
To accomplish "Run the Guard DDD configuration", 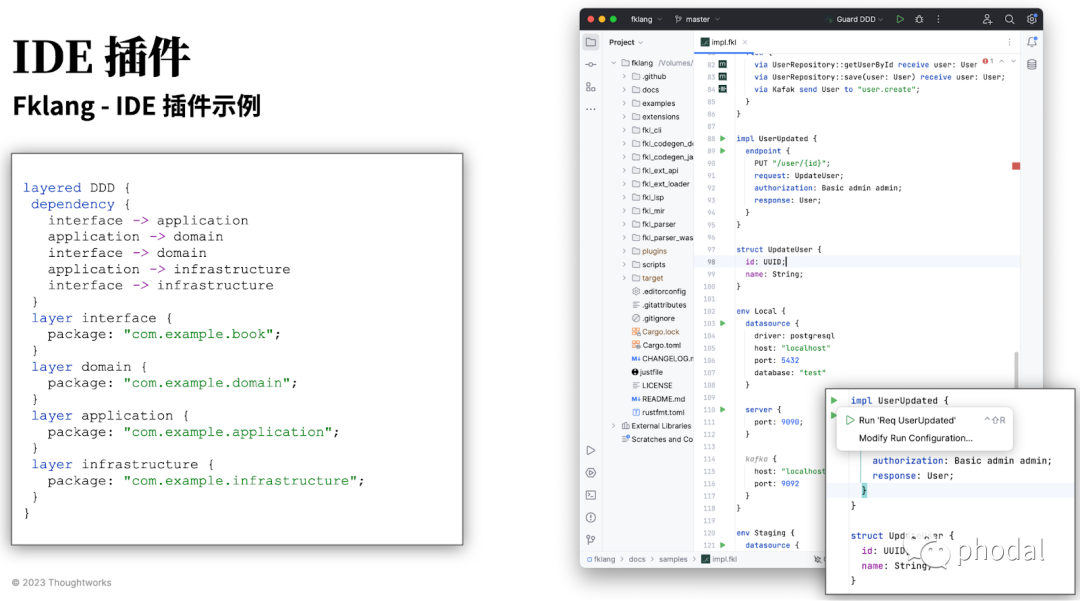I will [900, 19].
